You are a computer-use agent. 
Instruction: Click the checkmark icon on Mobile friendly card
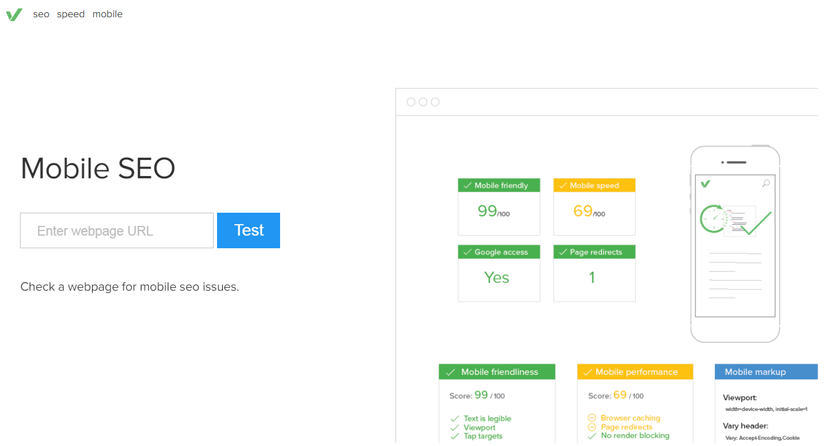click(468, 185)
